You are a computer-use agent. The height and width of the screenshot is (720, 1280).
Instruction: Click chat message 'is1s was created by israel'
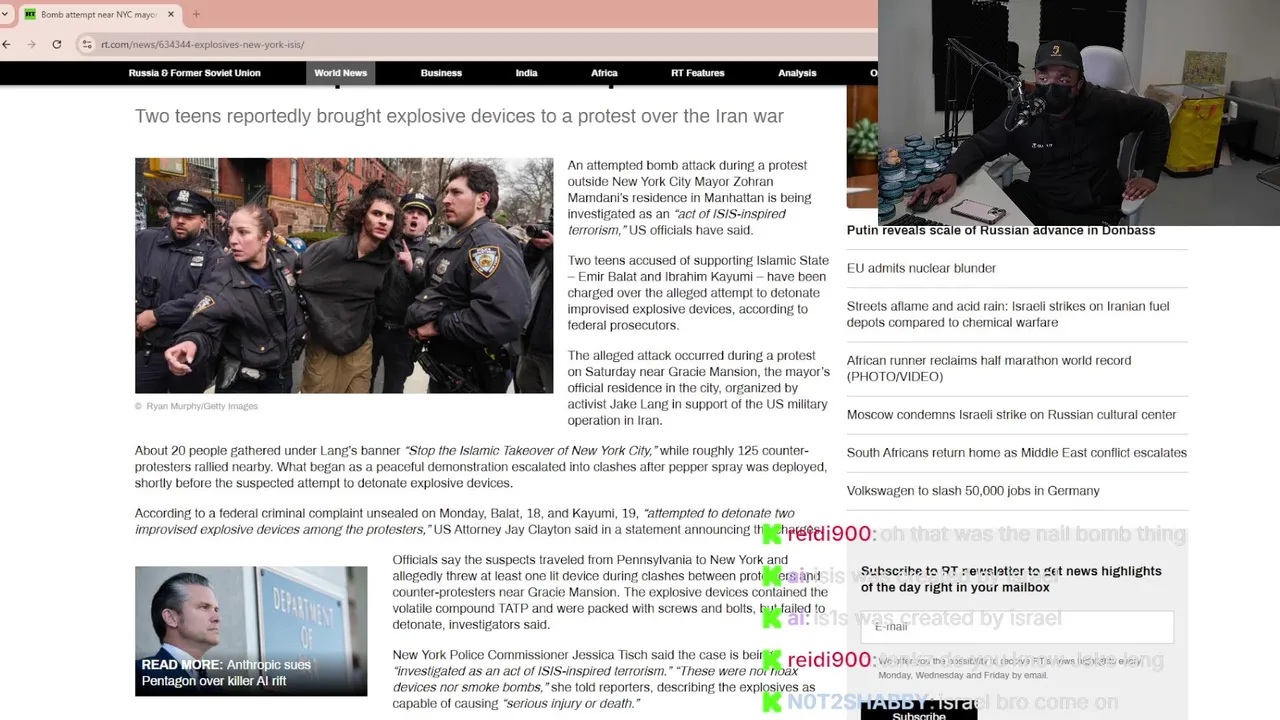click(x=937, y=618)
